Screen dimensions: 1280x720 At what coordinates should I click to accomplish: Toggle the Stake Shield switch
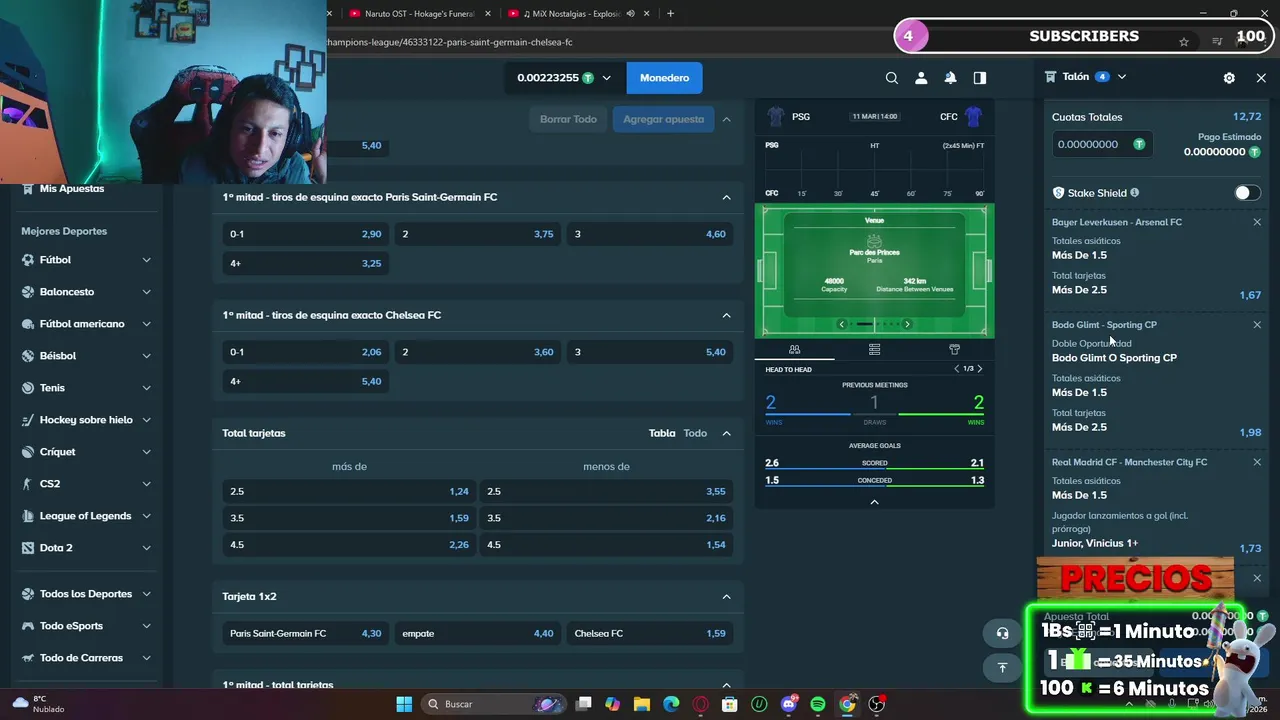click(1247, 193)
